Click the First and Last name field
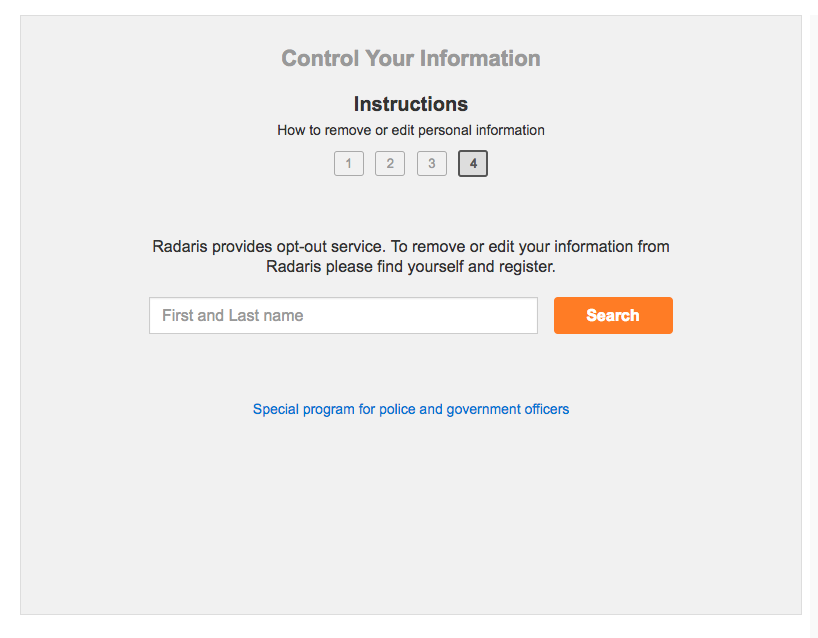The width and height of the screenshot is (818, 638). tap(343, 315)
